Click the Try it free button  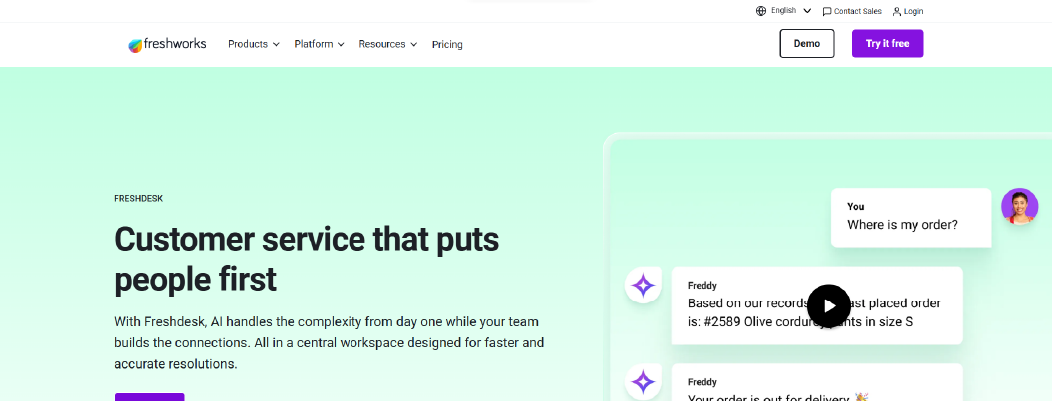pyautogui.click(x=887, y=44)
